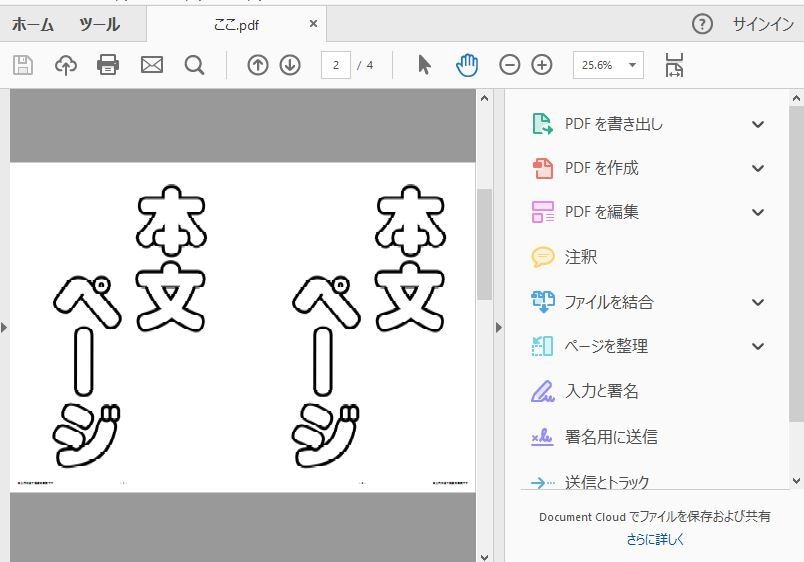Click the 送信とトラック arrow icon
This screenshot has width=804, height=562.
[x=542, y=483]
